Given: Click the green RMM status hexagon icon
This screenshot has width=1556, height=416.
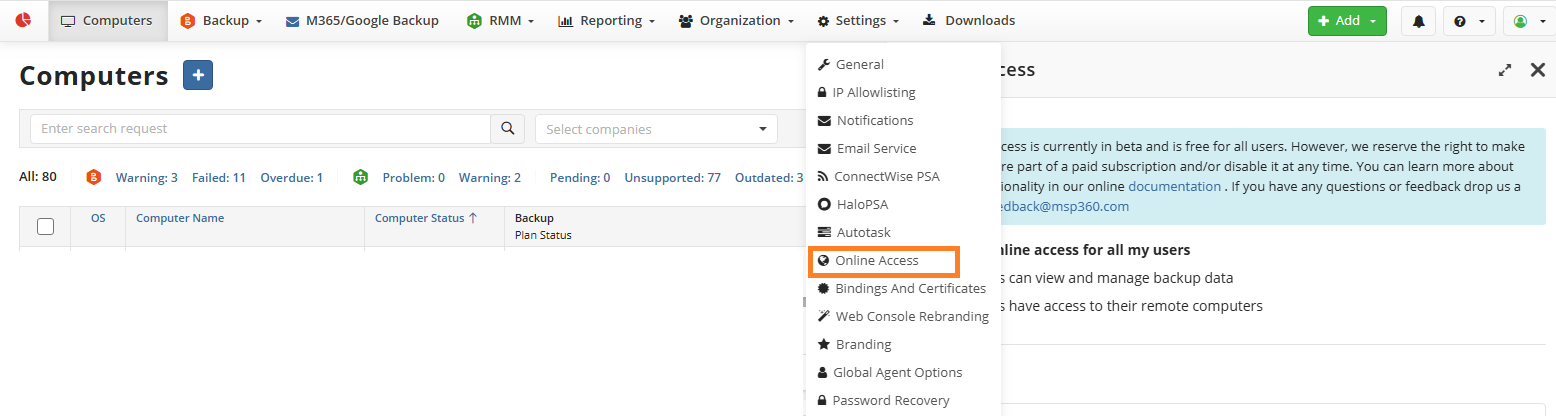Looking at the screenshot, I should point(361,177).
